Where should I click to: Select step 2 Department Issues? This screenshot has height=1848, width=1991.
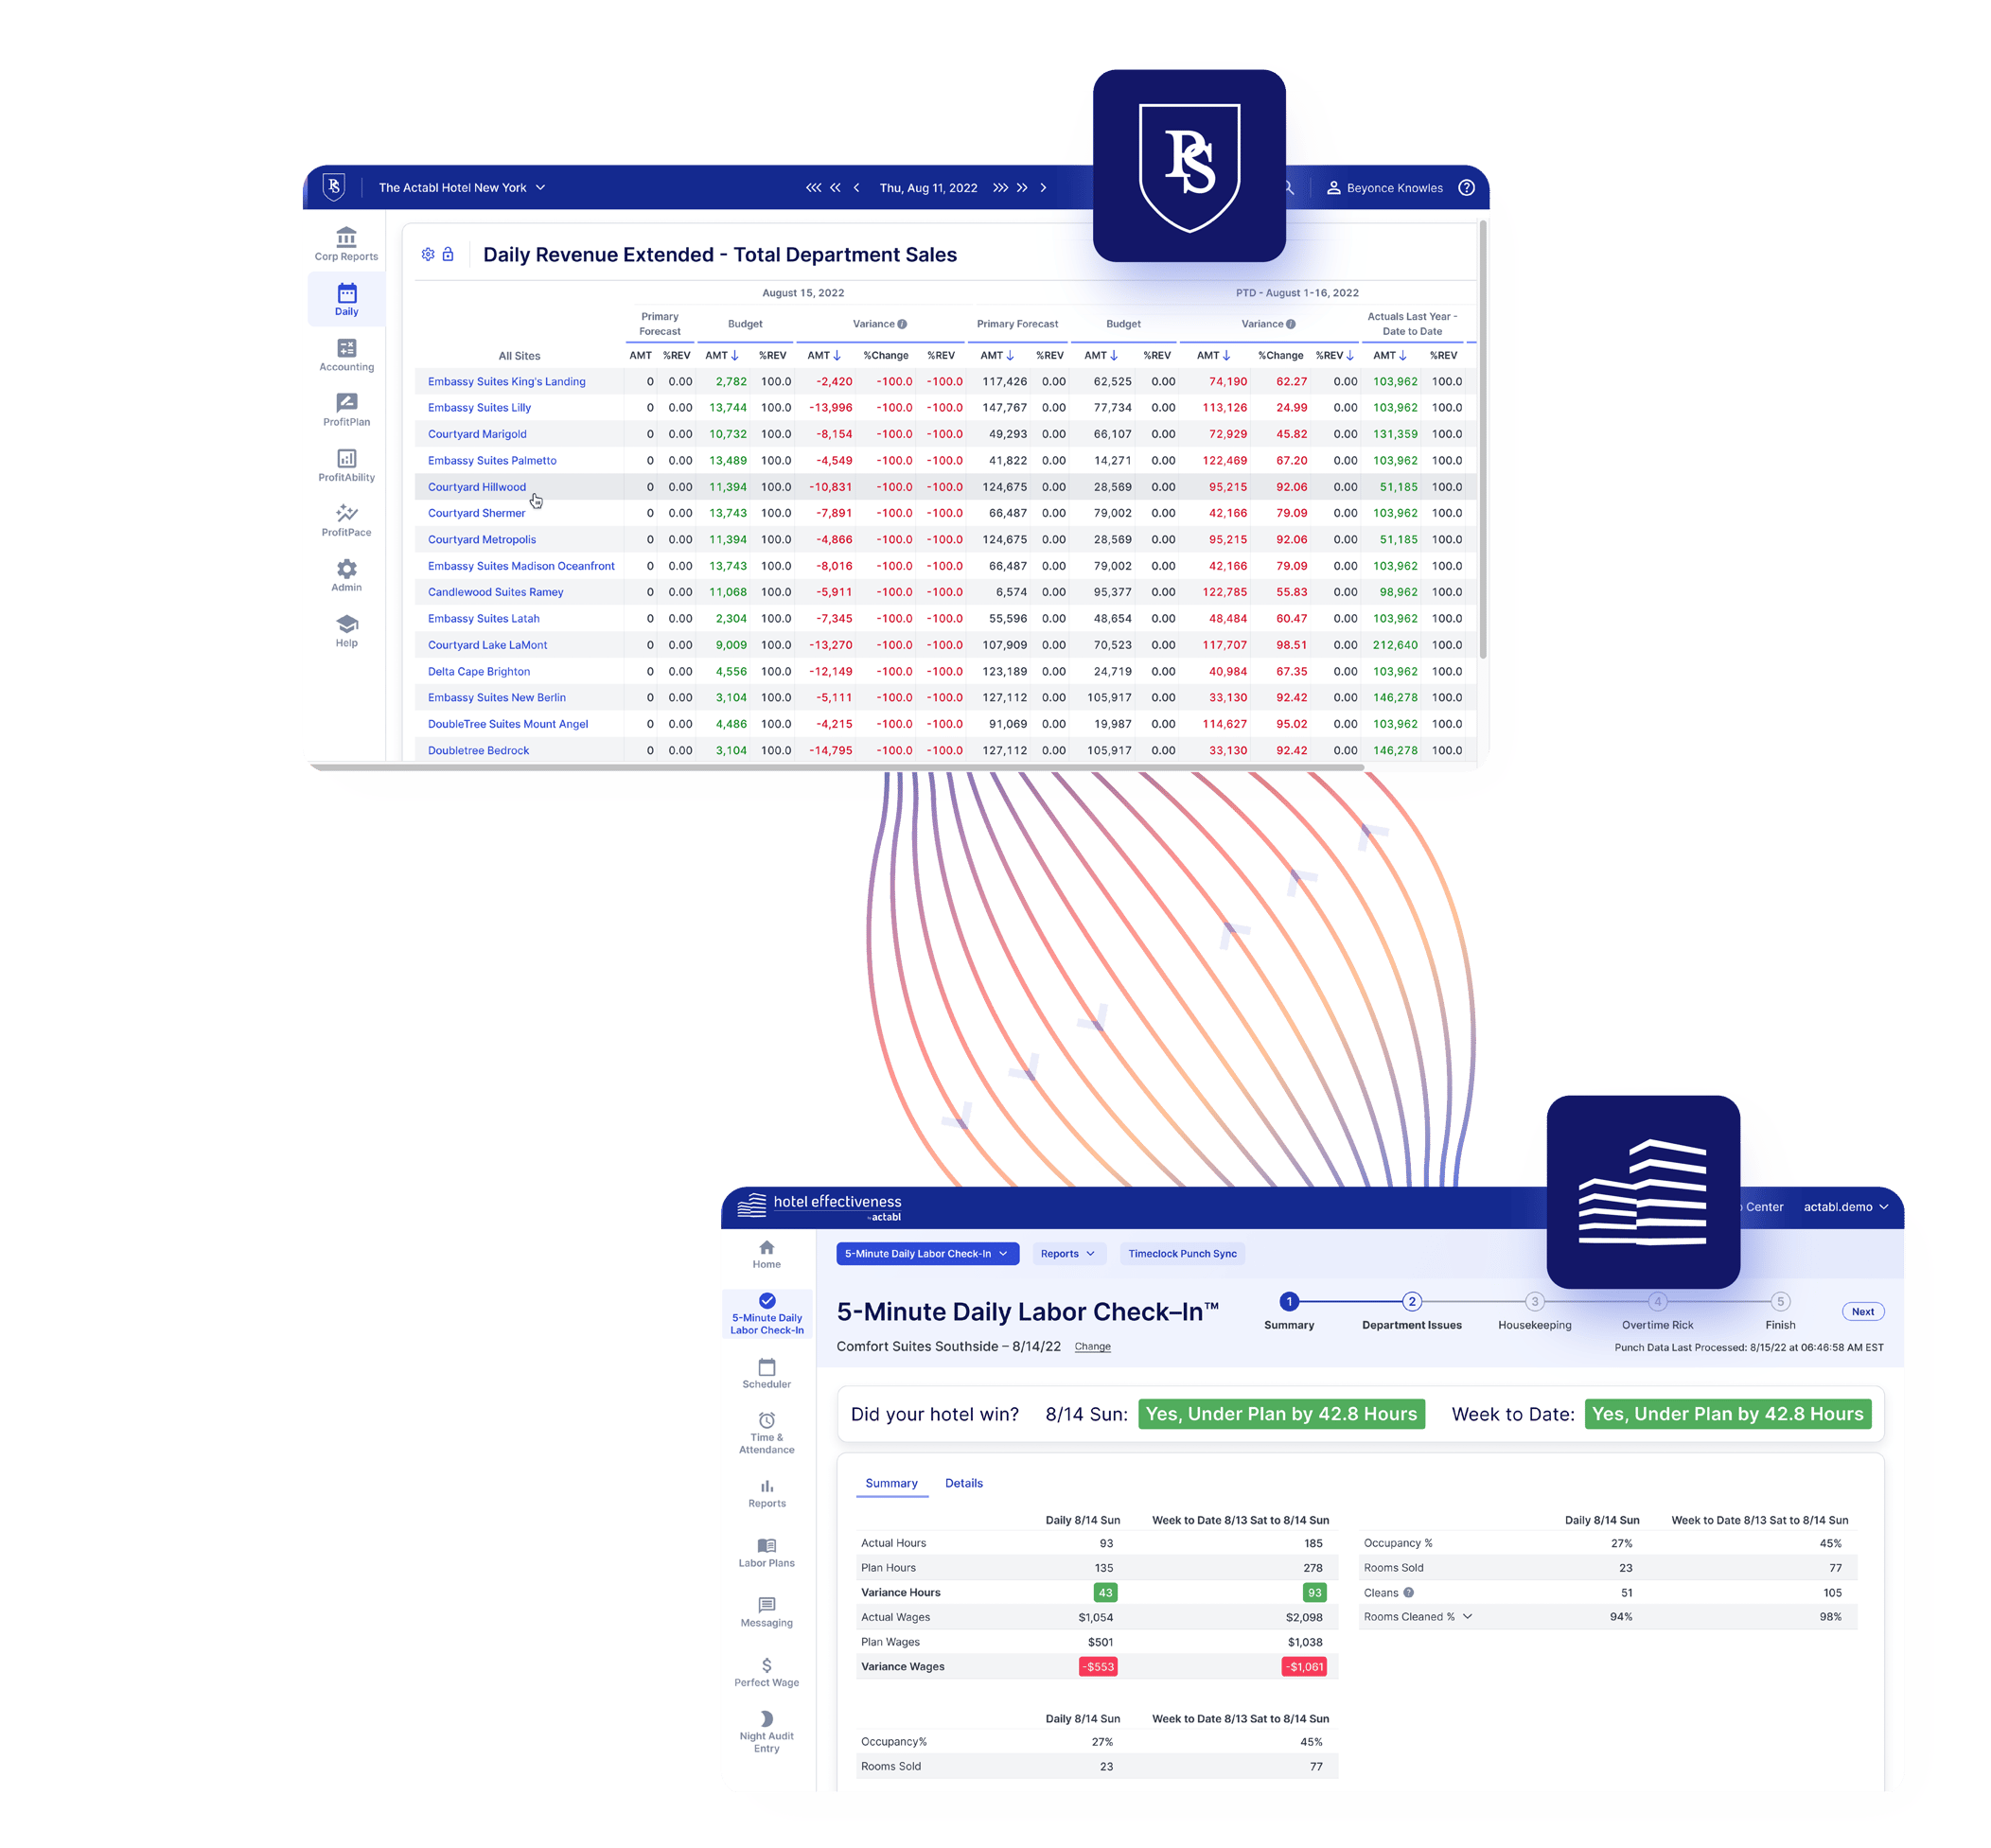coord(1411,1311)
